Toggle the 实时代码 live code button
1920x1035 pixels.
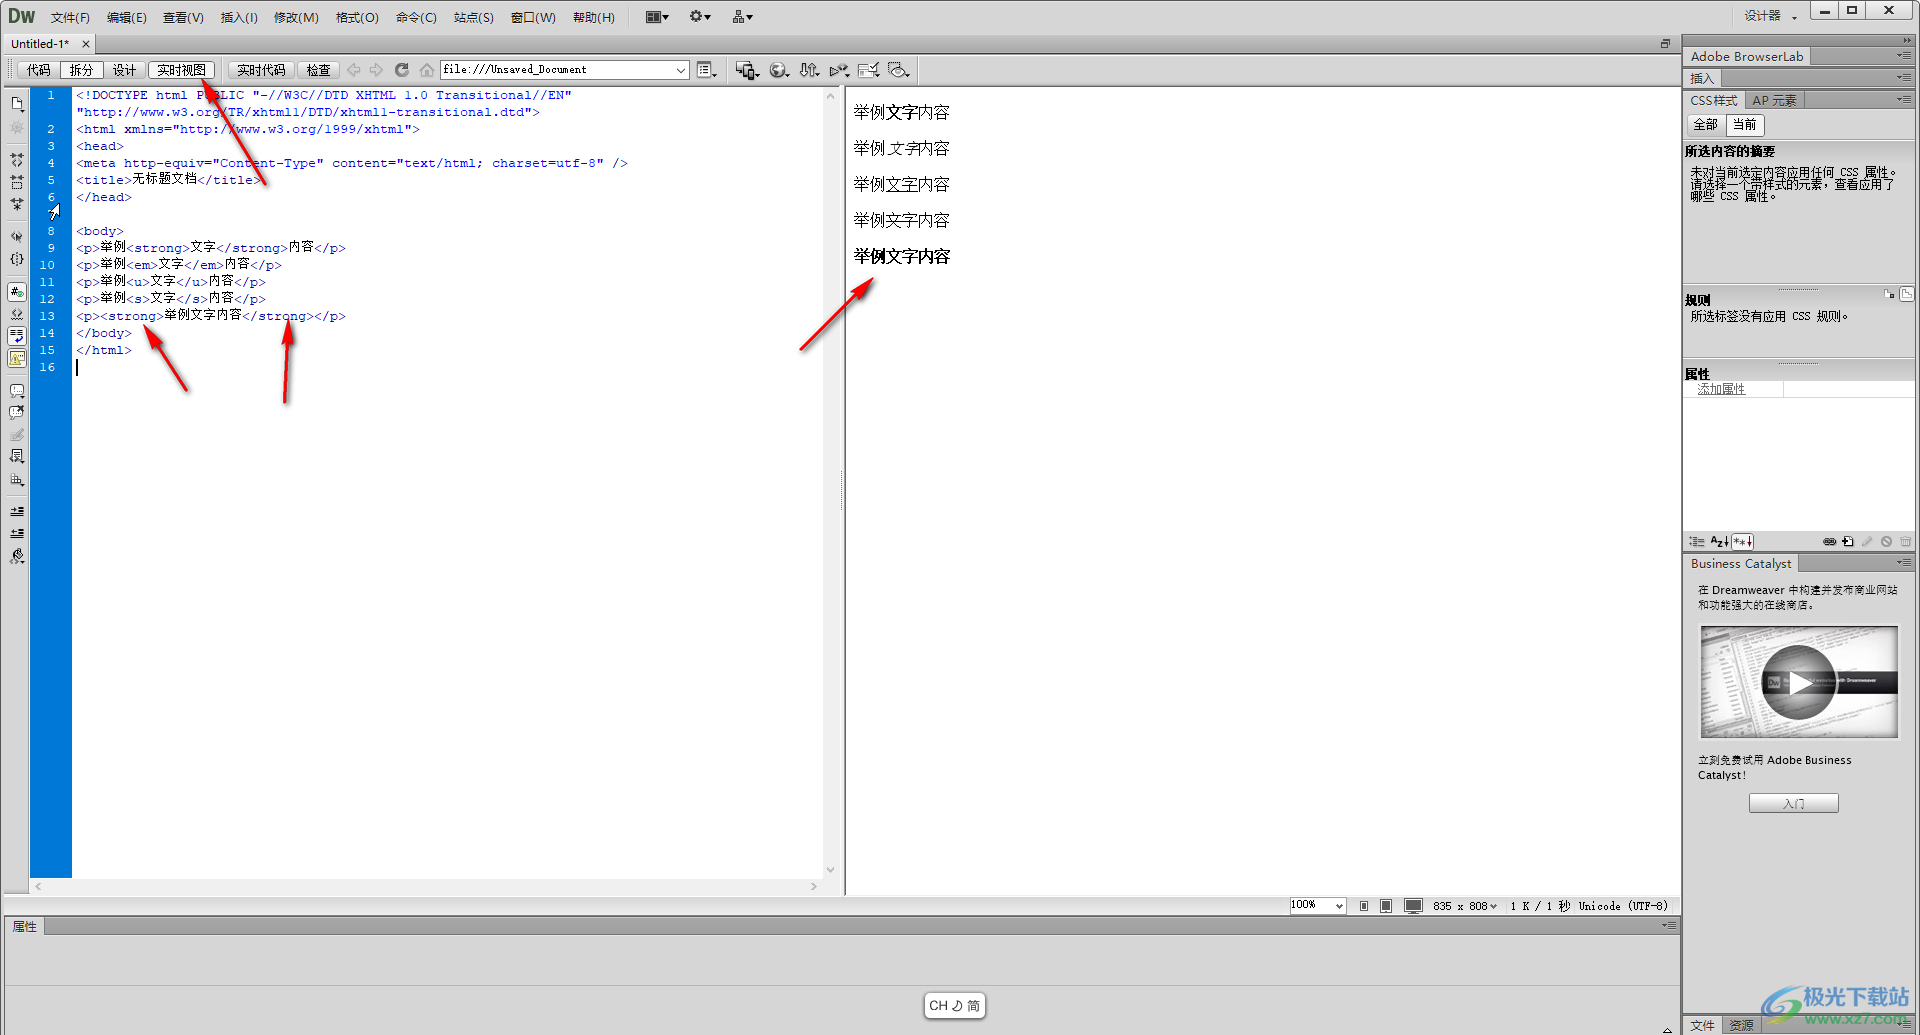click(261, 70)
